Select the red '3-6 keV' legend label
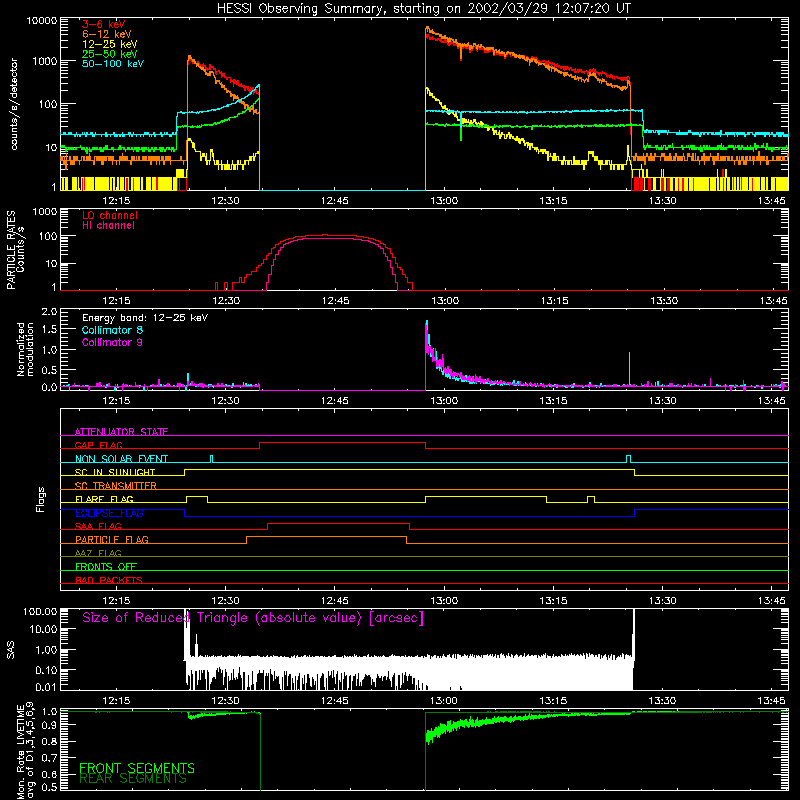 point(104,24)
